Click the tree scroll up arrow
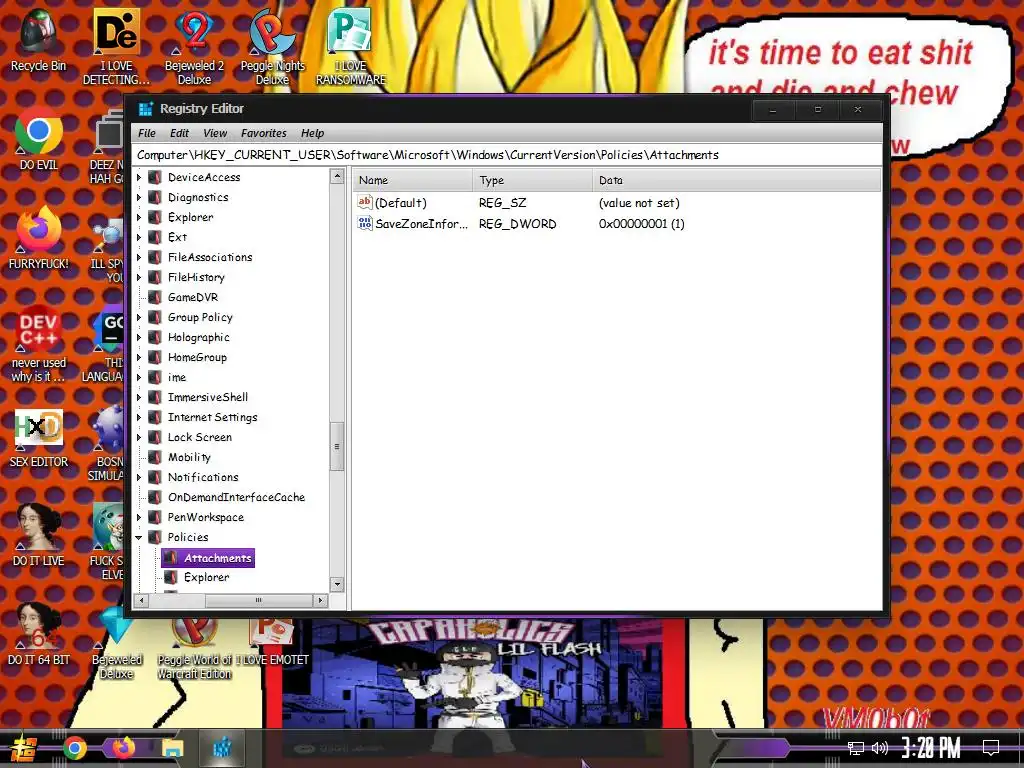 click(337, 176)
